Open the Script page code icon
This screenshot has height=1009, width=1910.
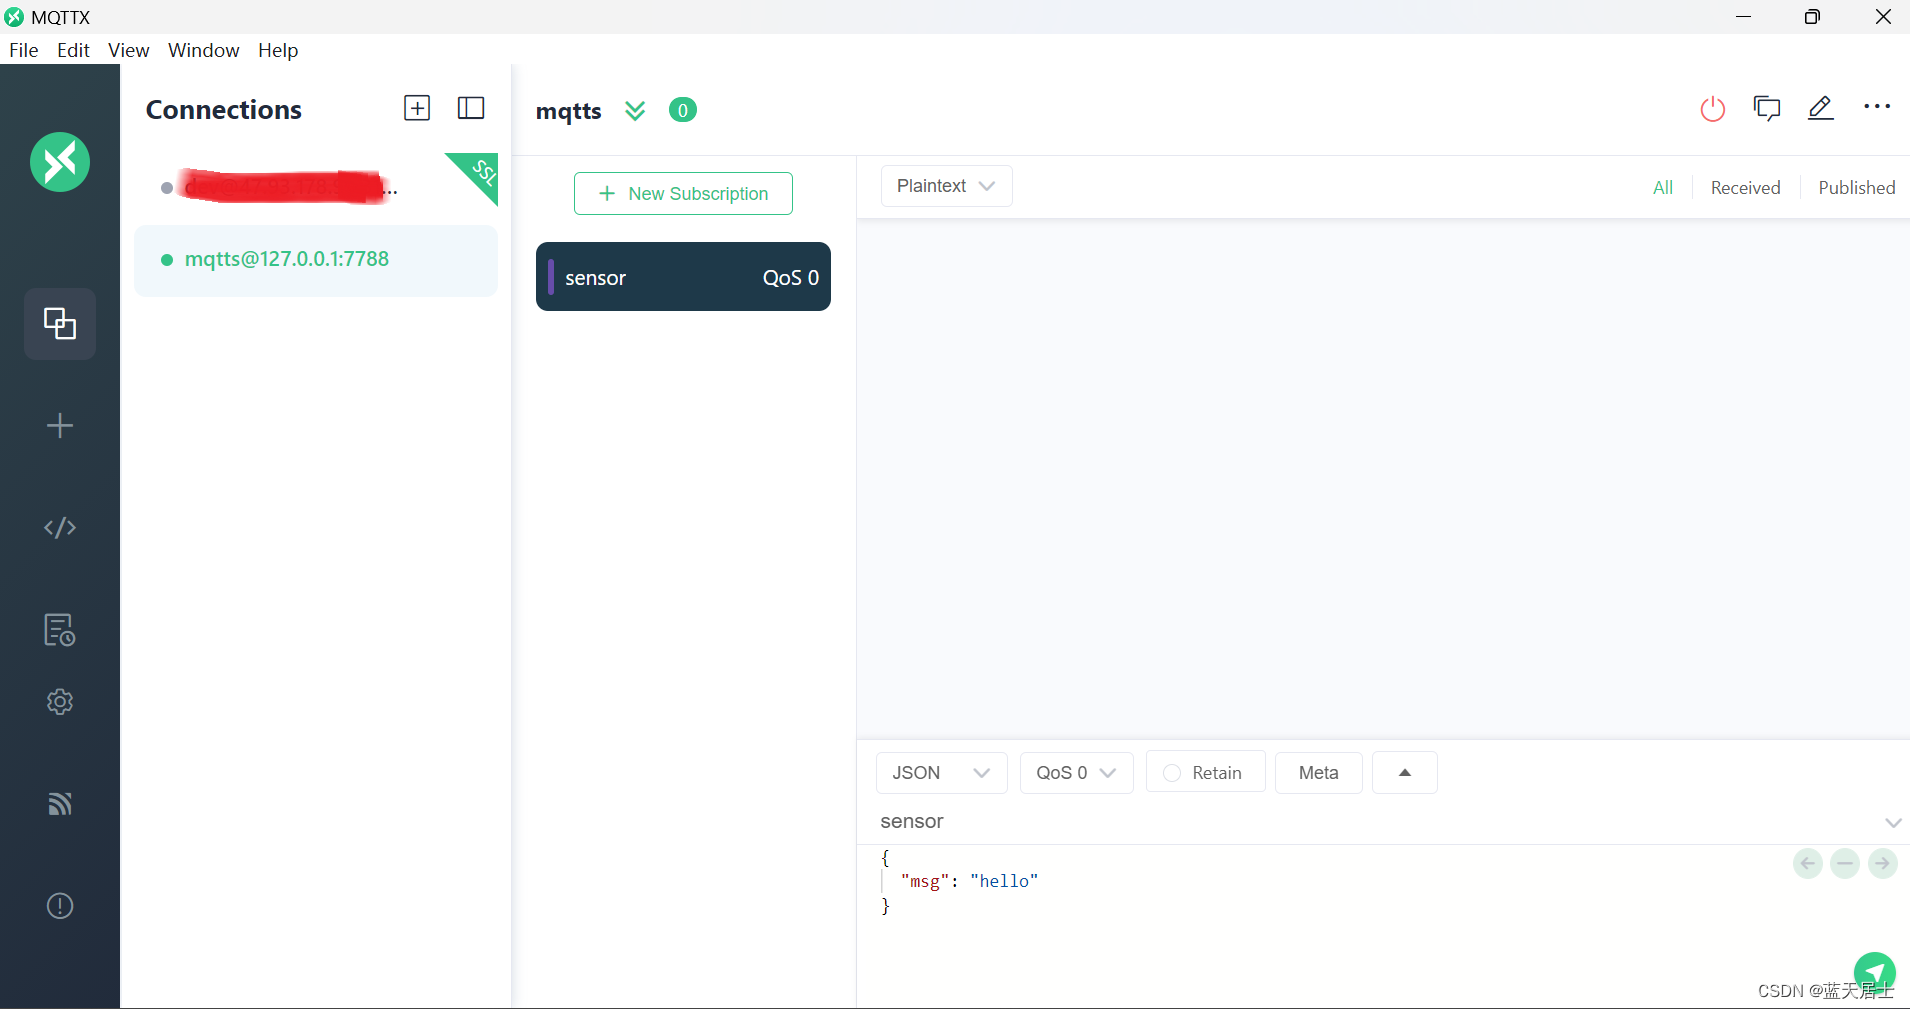(60, 528)
